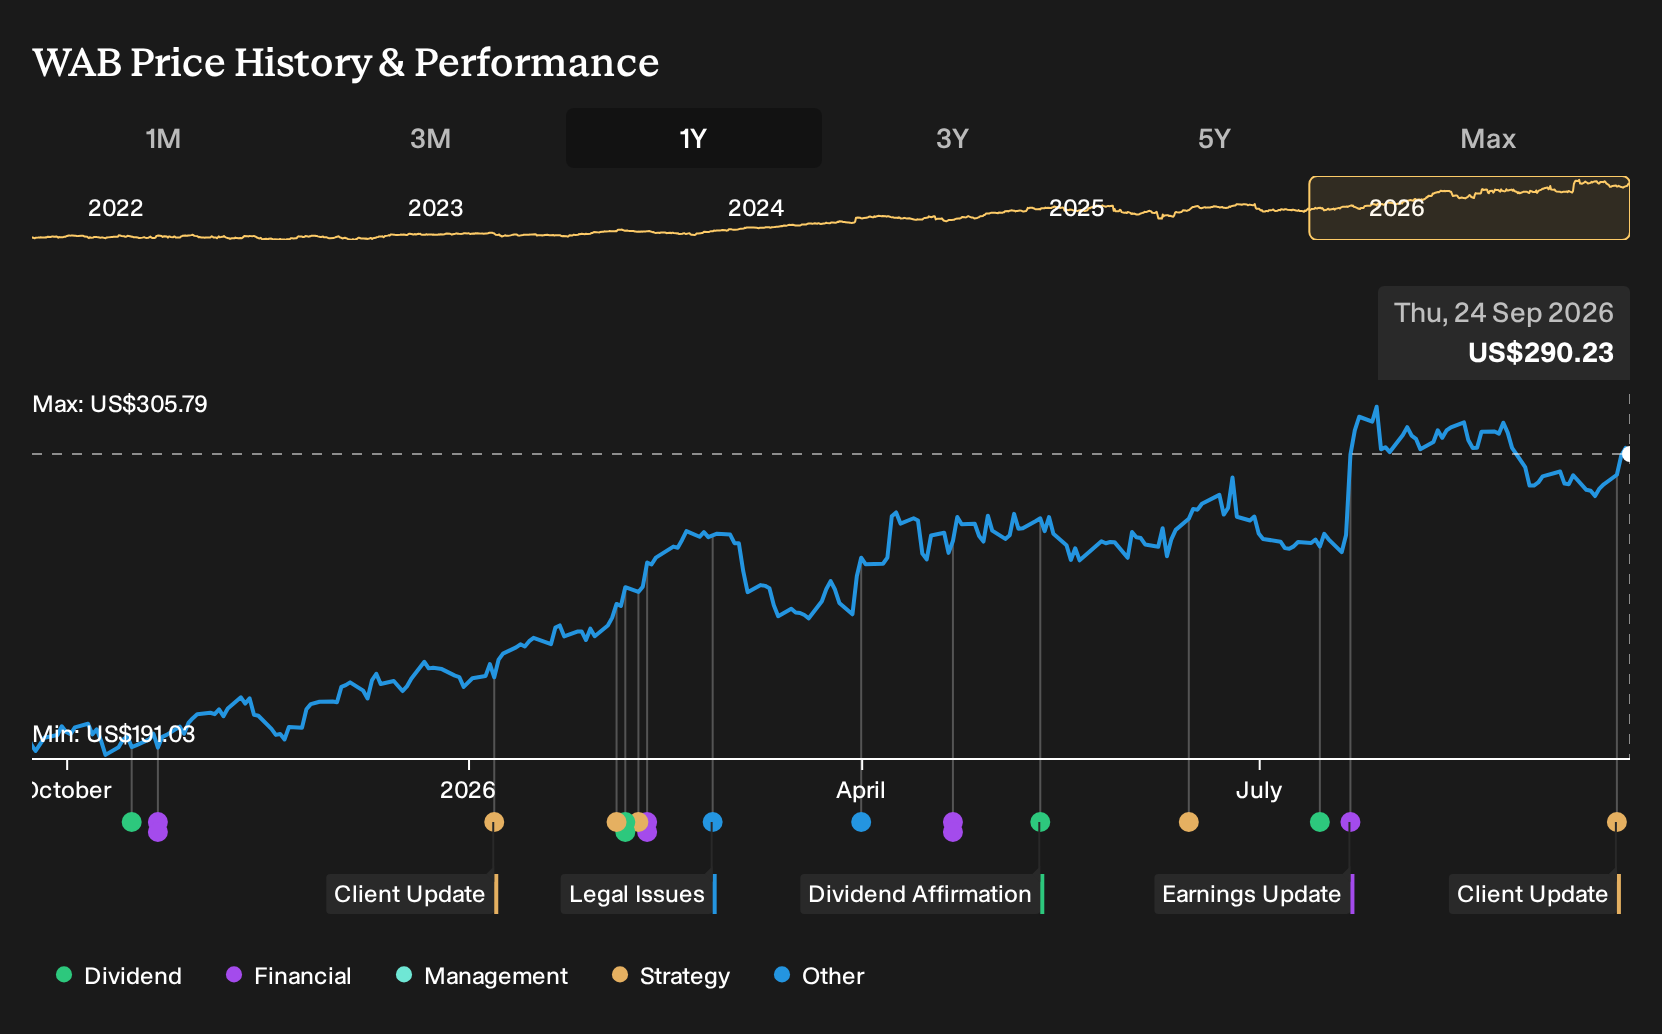The height and width of the screenshot is (1034, 1662).
Task: Click the green dividend marker after July
Action: 1320,822
